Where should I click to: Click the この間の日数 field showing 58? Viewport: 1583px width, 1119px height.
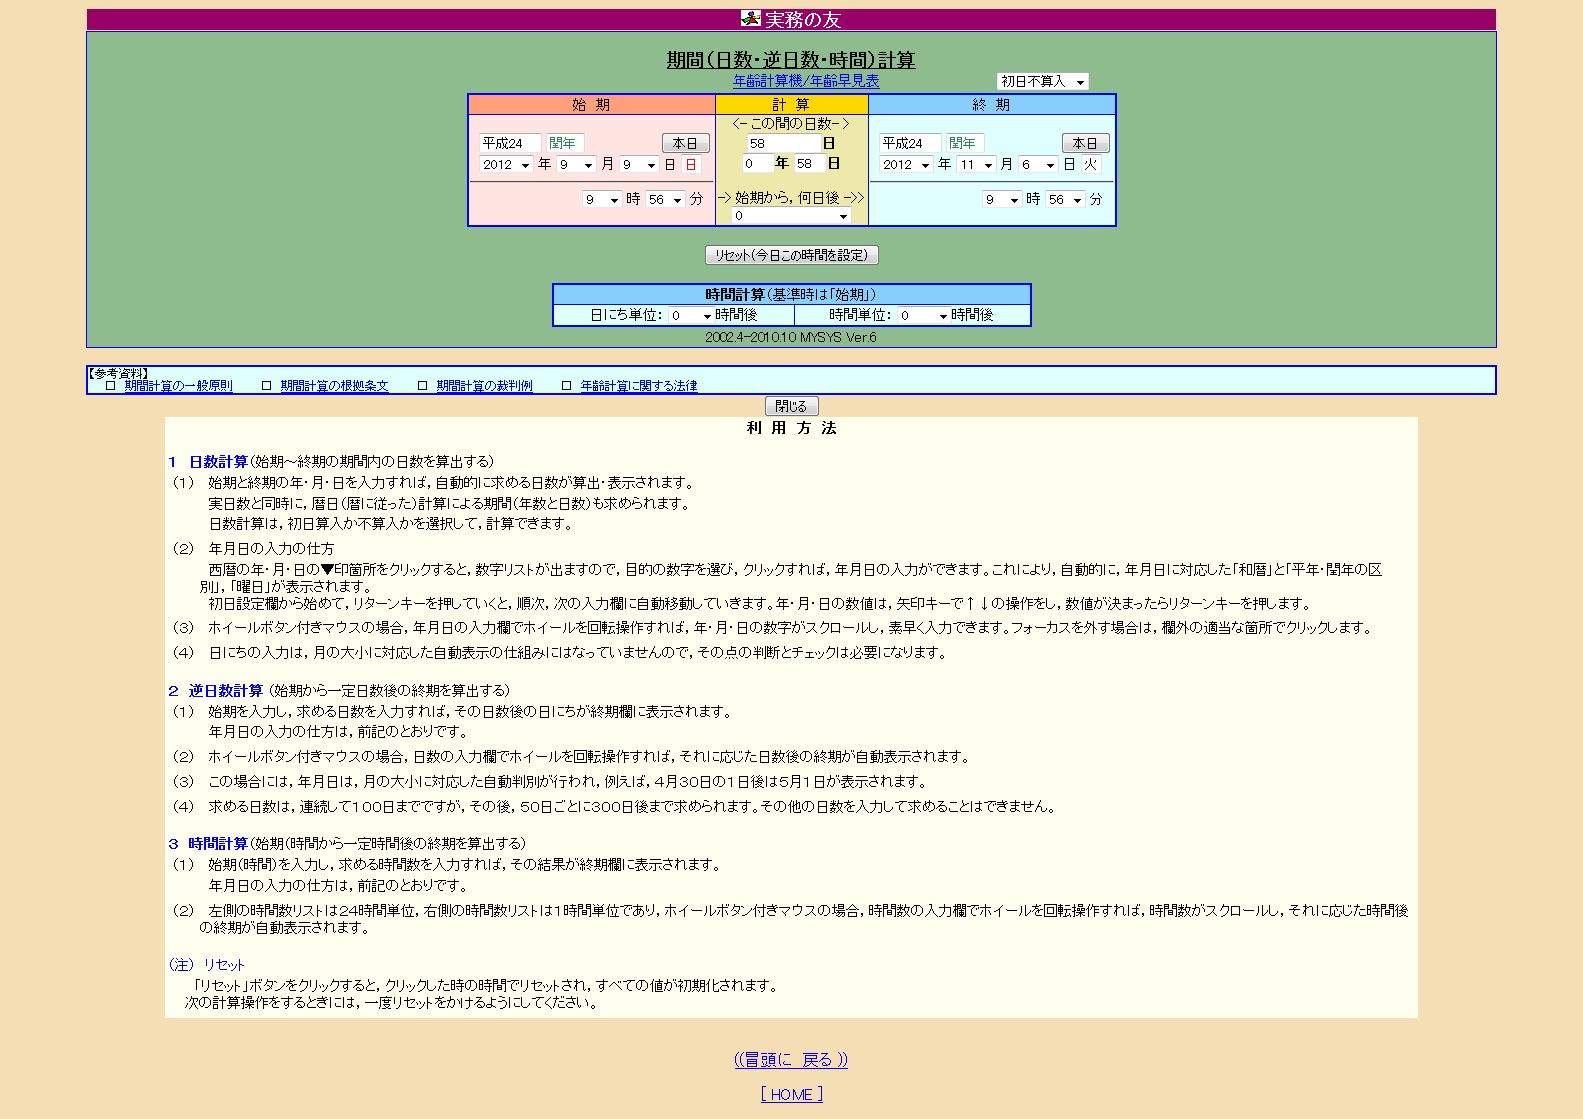click(x=782, y=143)
